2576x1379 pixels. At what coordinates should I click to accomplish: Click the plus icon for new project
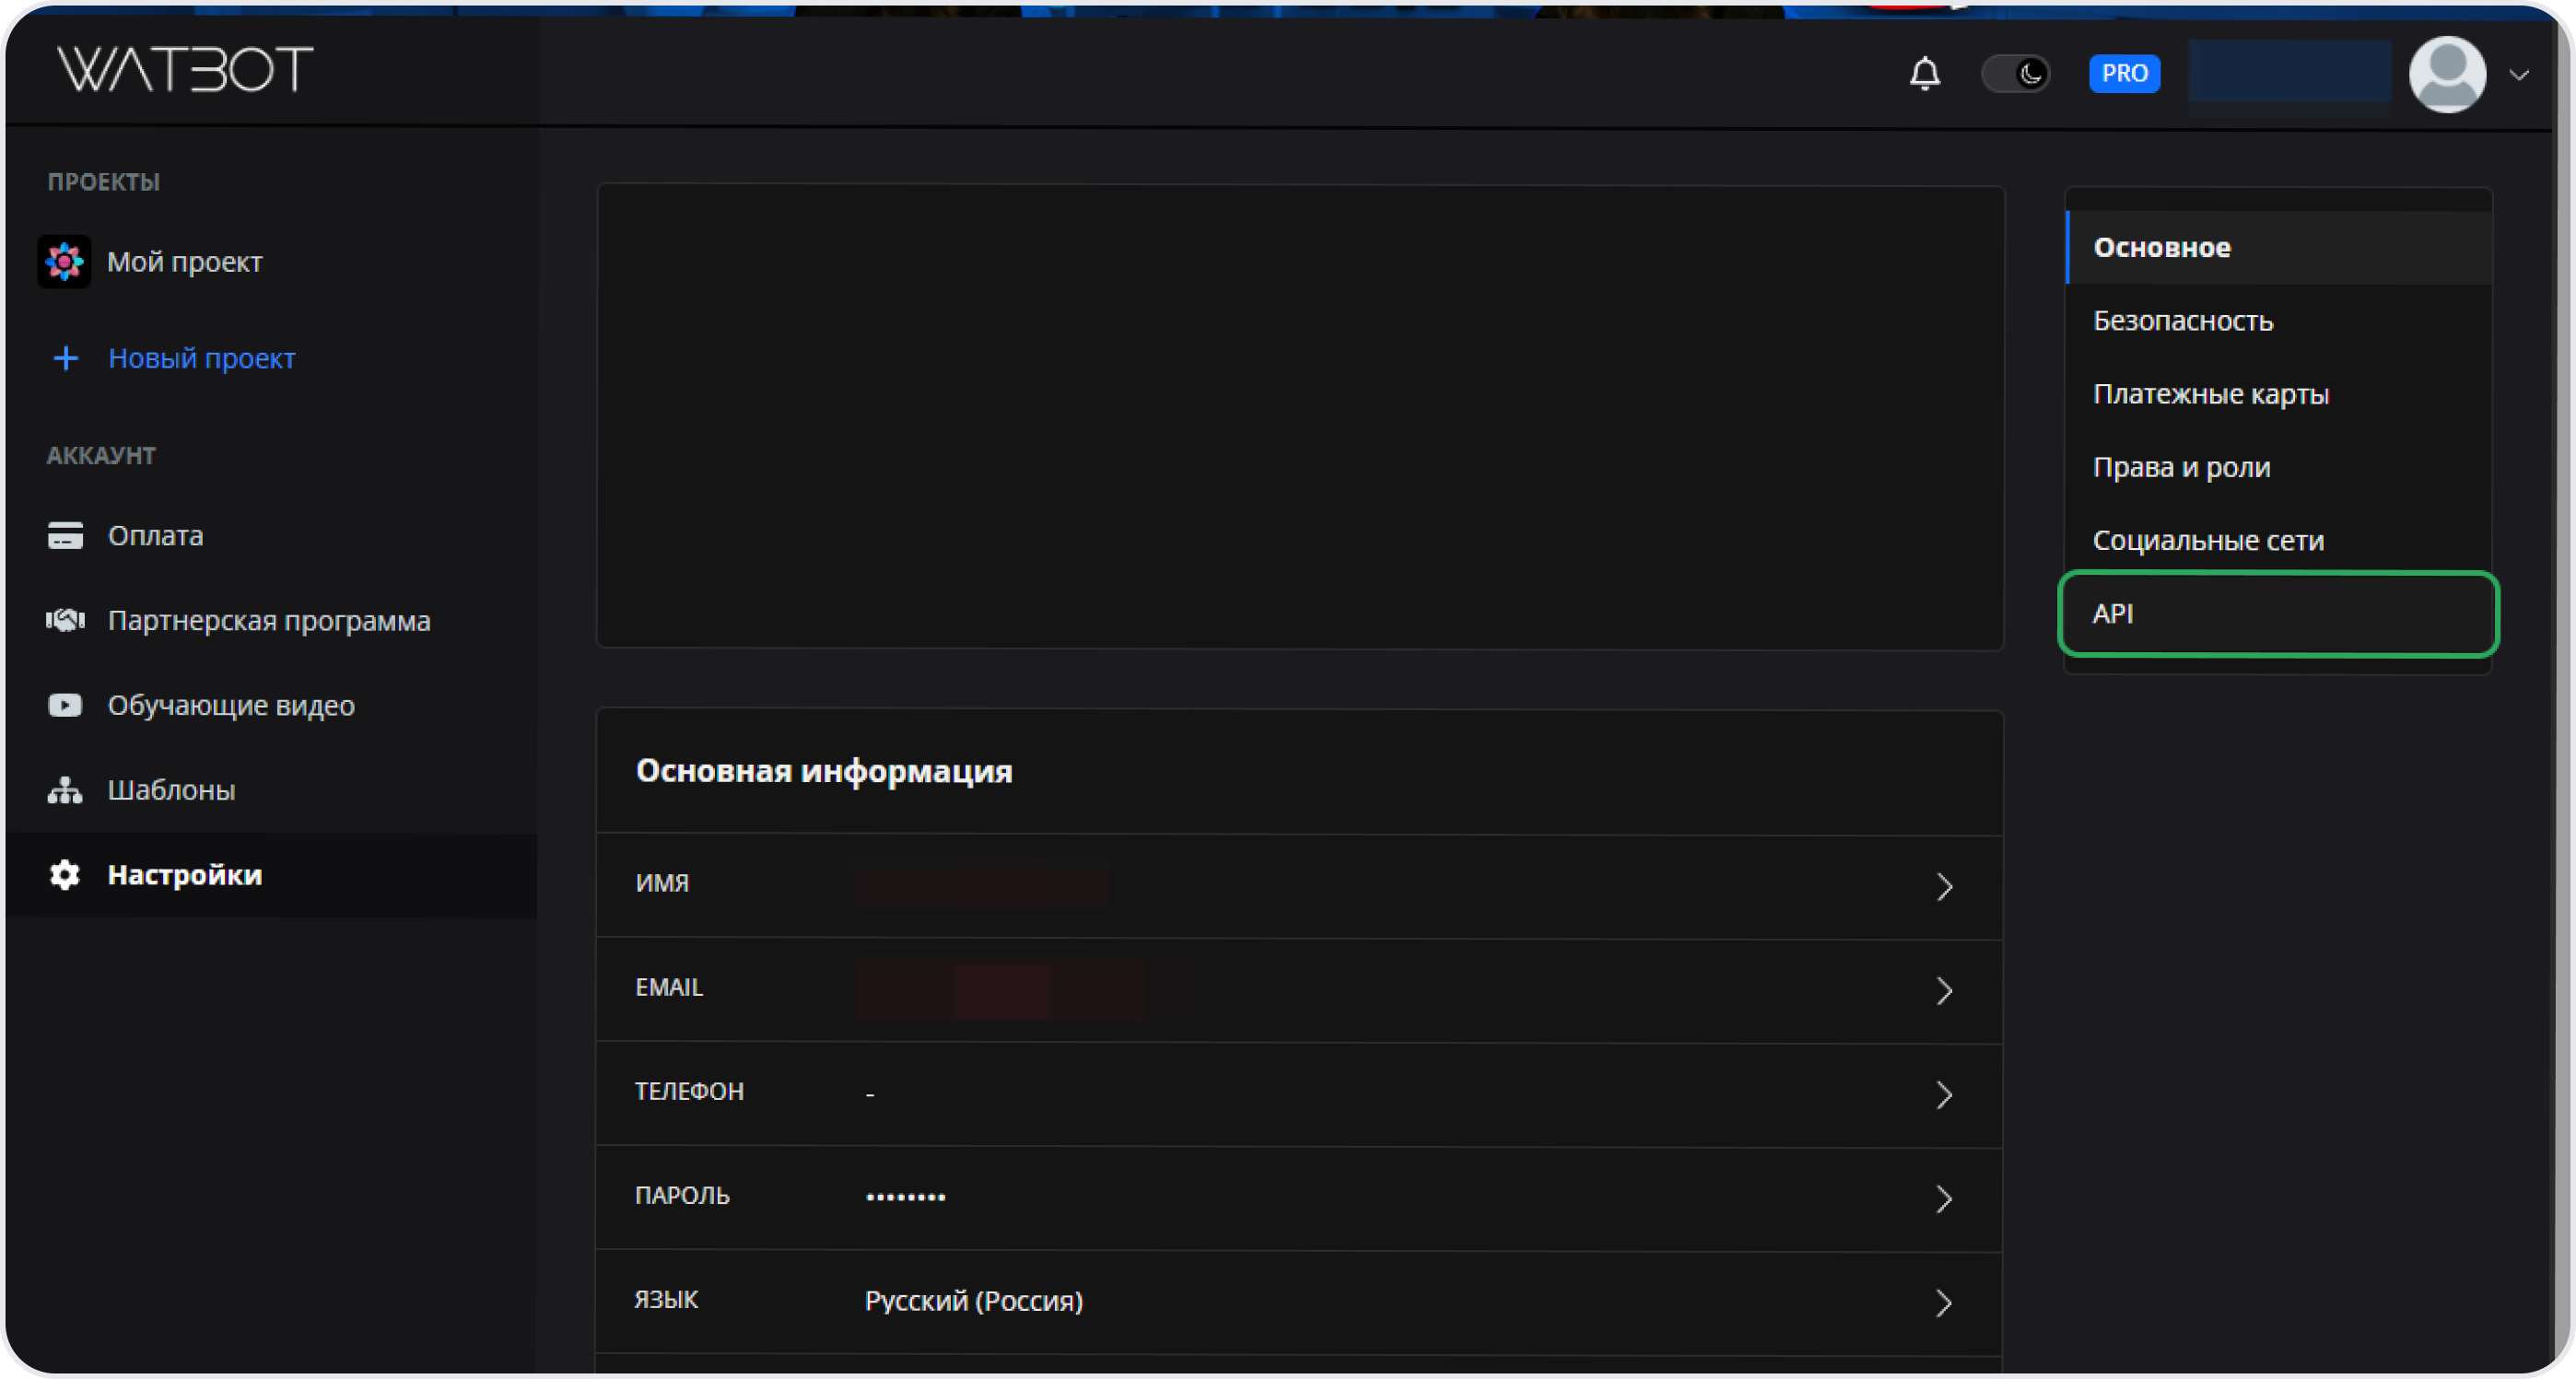[x=66, y=358]
